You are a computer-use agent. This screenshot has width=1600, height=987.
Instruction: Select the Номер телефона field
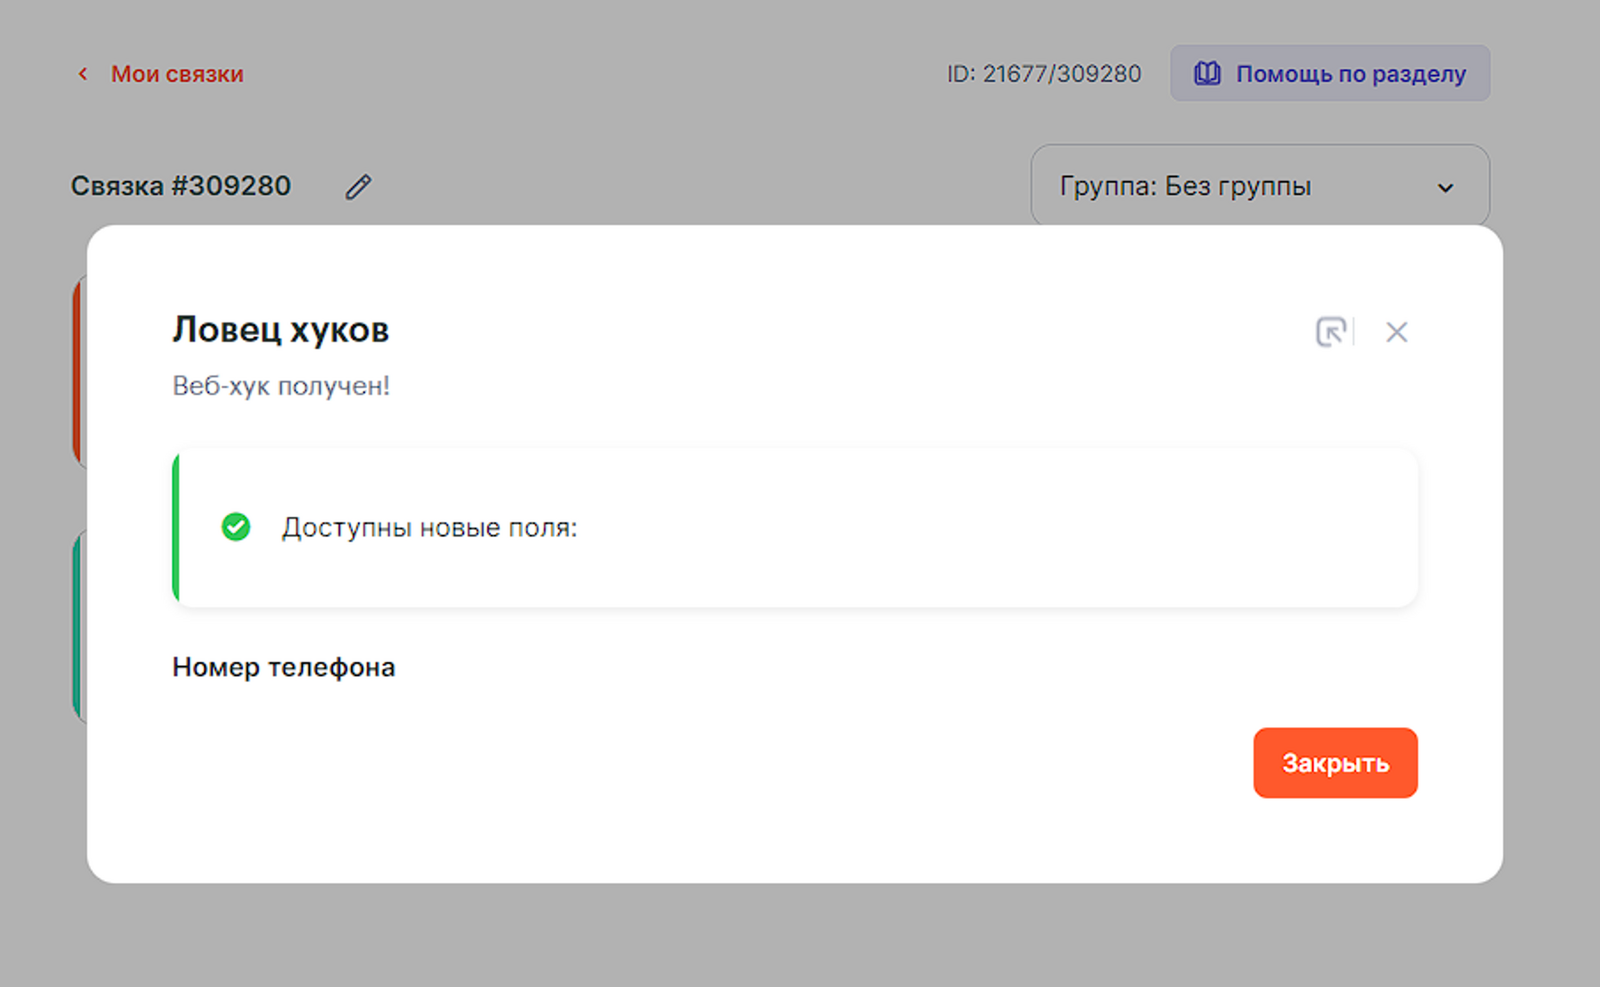pos(284,667)
